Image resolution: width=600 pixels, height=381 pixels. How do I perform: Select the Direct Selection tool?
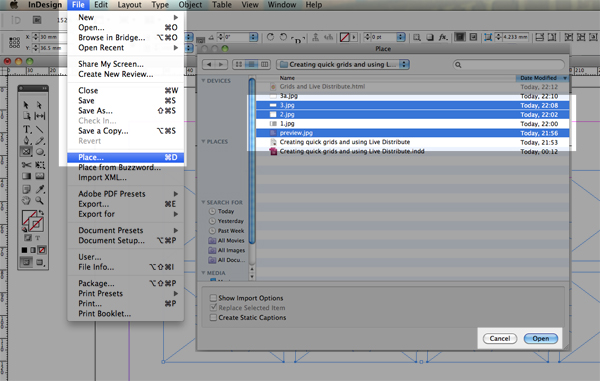coord(39,104)
